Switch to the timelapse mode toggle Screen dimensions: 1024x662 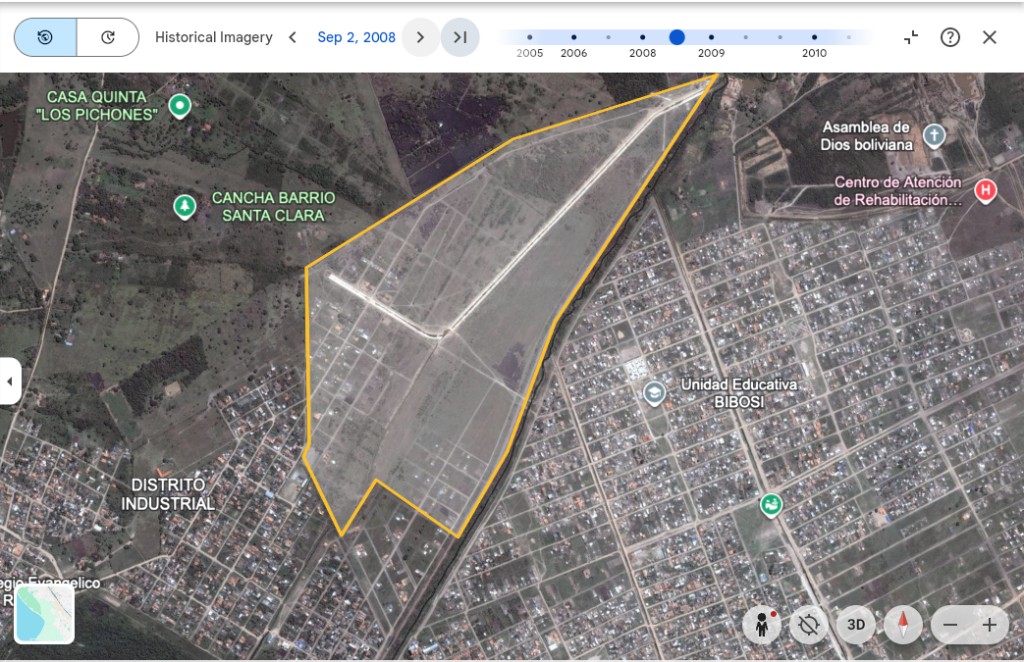[108, 37]
